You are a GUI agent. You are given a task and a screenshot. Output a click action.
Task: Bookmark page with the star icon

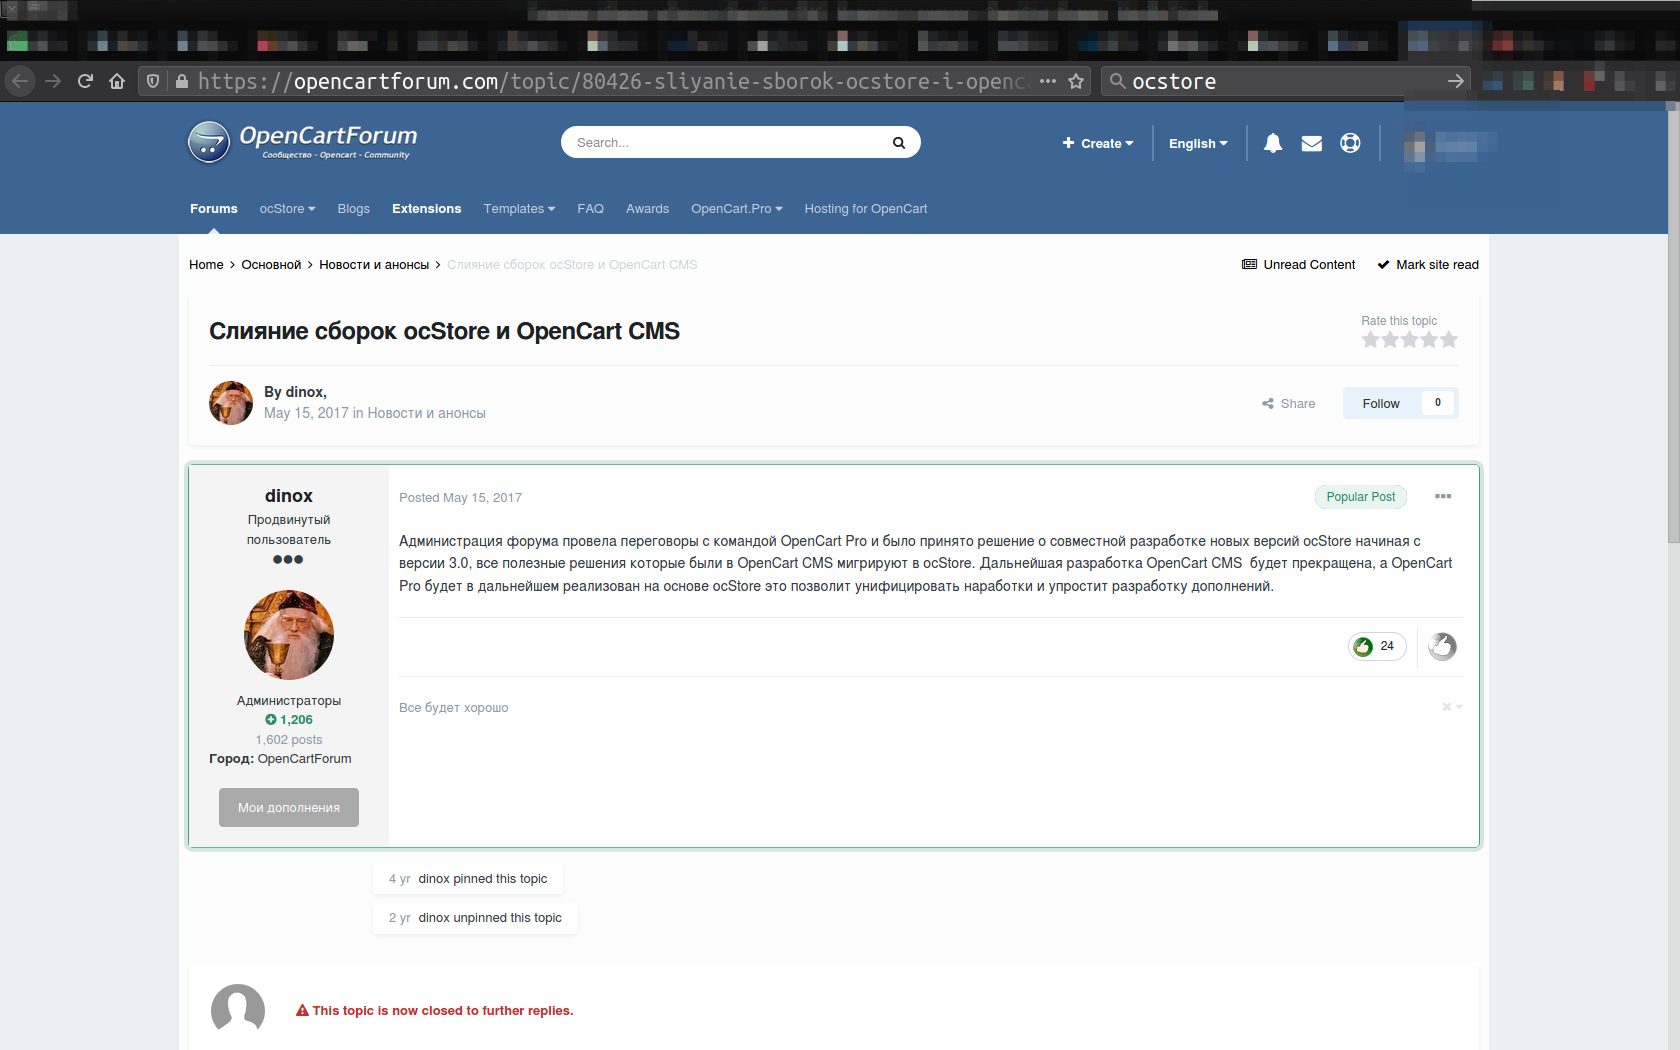click(1076, 81)
